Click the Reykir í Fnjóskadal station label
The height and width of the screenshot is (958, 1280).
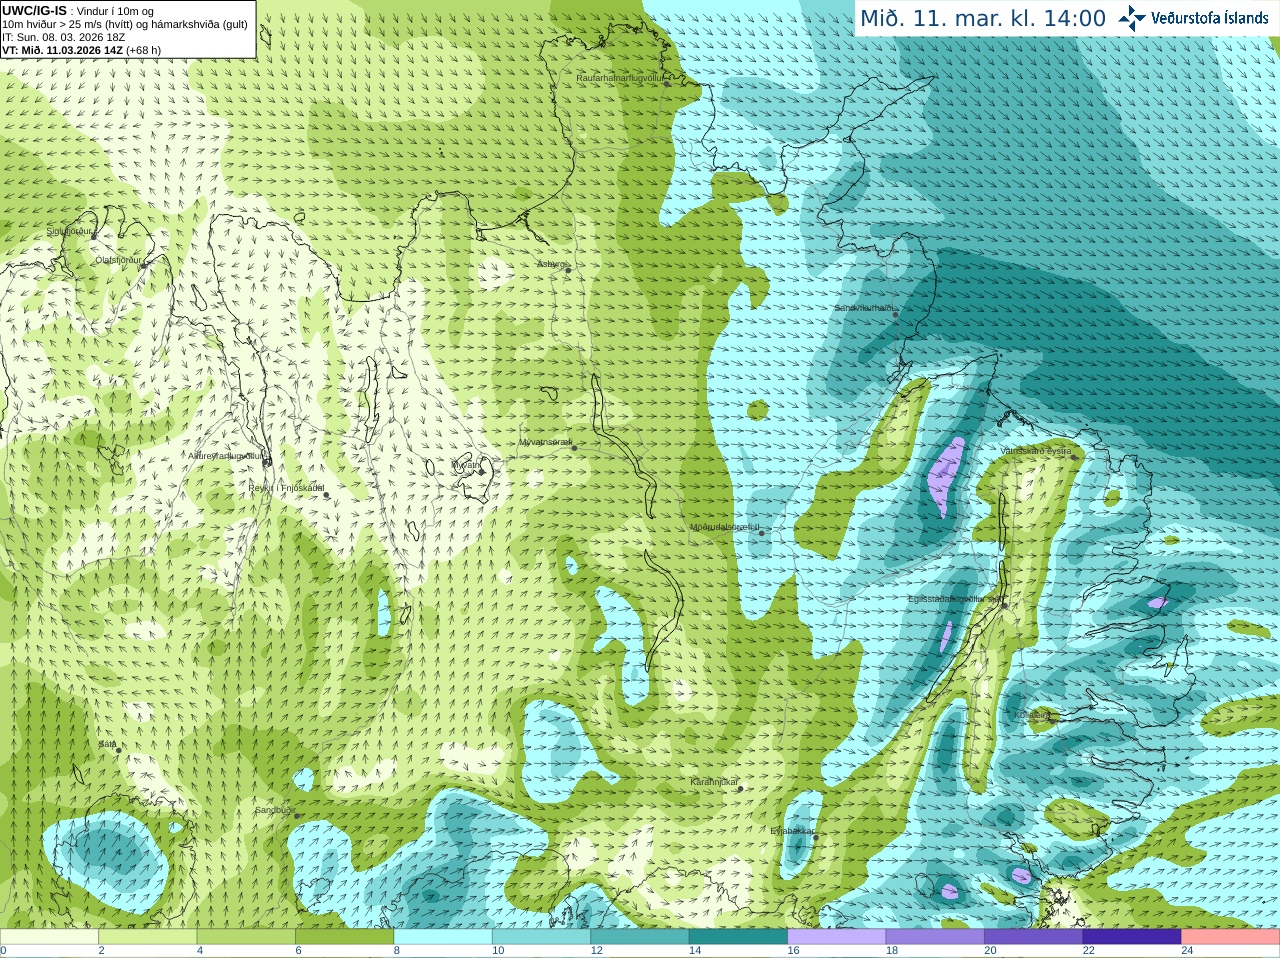coord(287,488)
